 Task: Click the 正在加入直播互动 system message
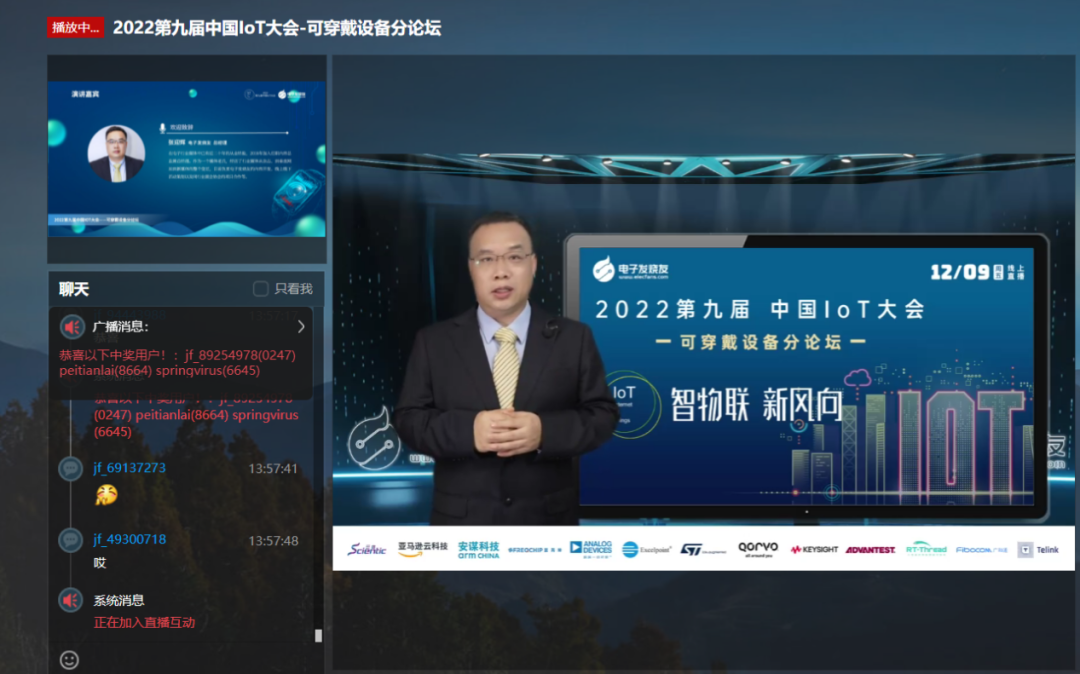145,622
